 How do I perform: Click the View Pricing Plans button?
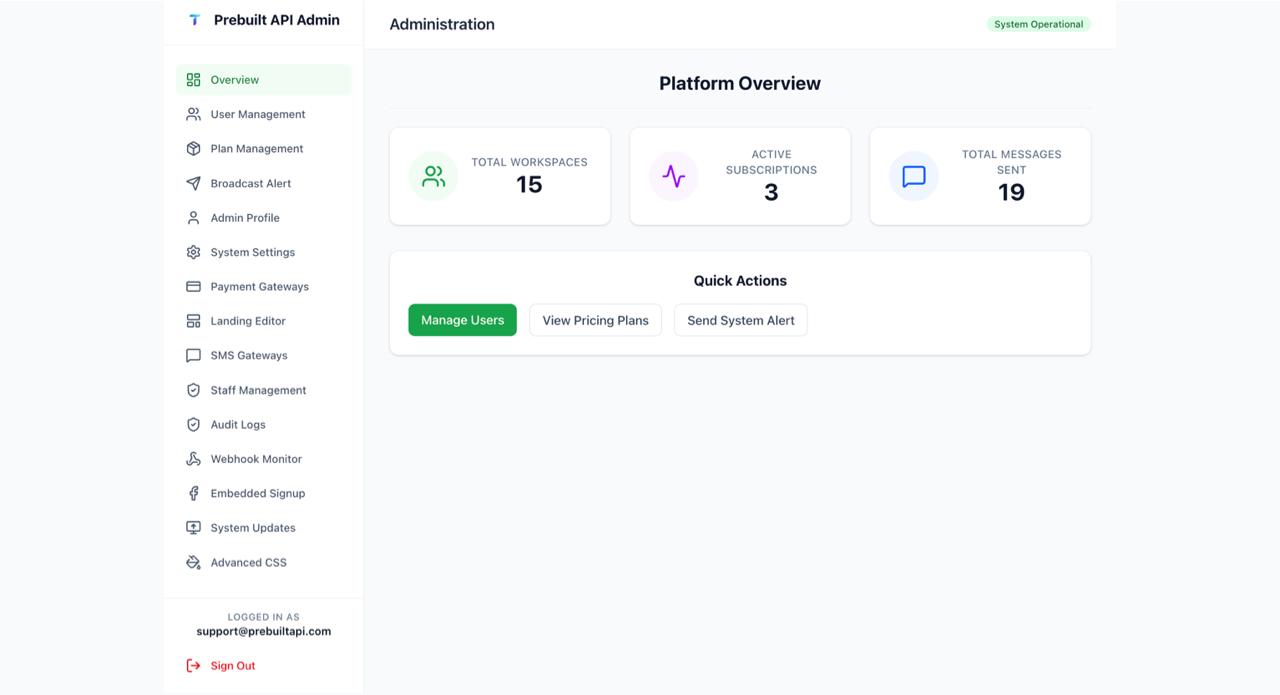pos(595,320)
